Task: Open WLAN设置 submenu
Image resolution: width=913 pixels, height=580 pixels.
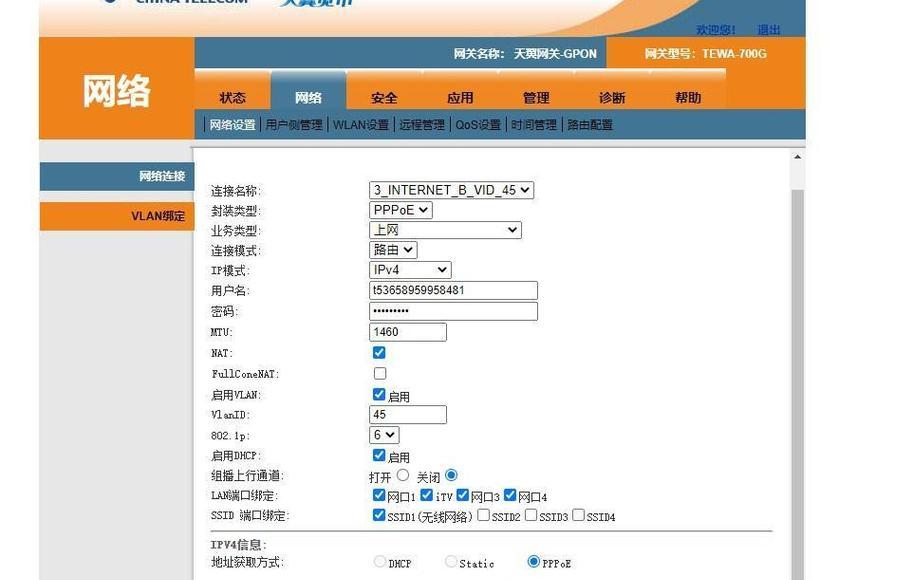Action: tap(360, 125)
